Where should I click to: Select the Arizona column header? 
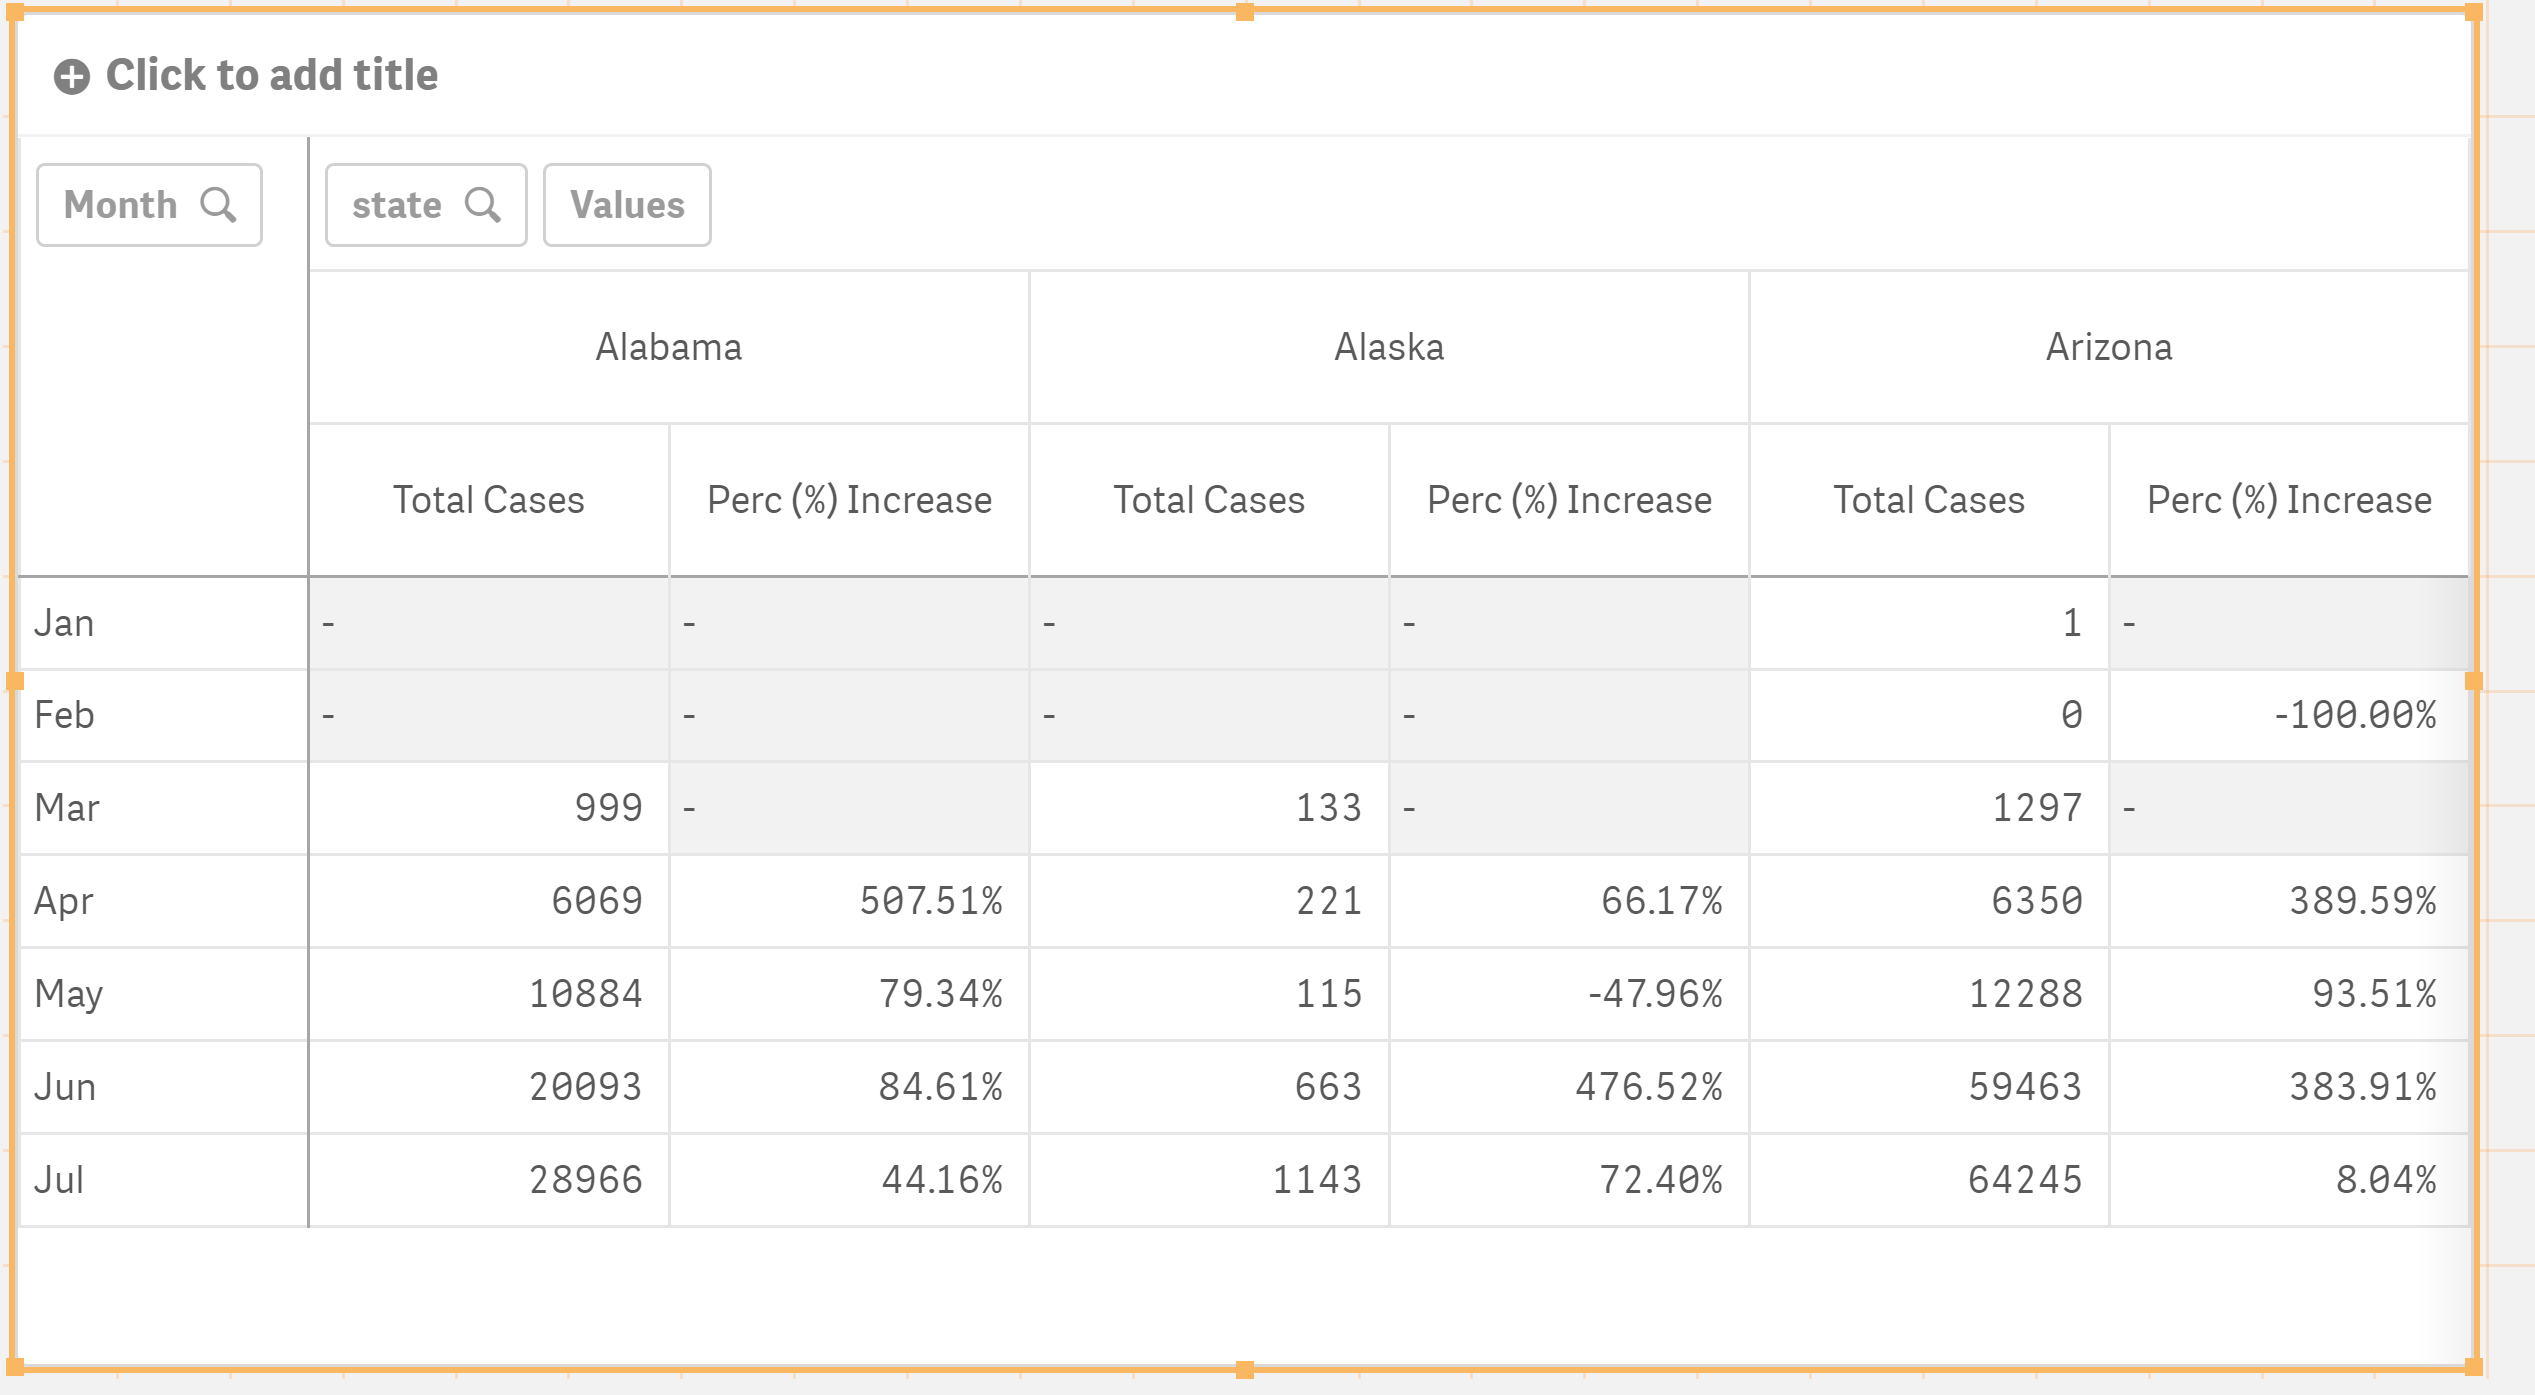coord(2109,347)
